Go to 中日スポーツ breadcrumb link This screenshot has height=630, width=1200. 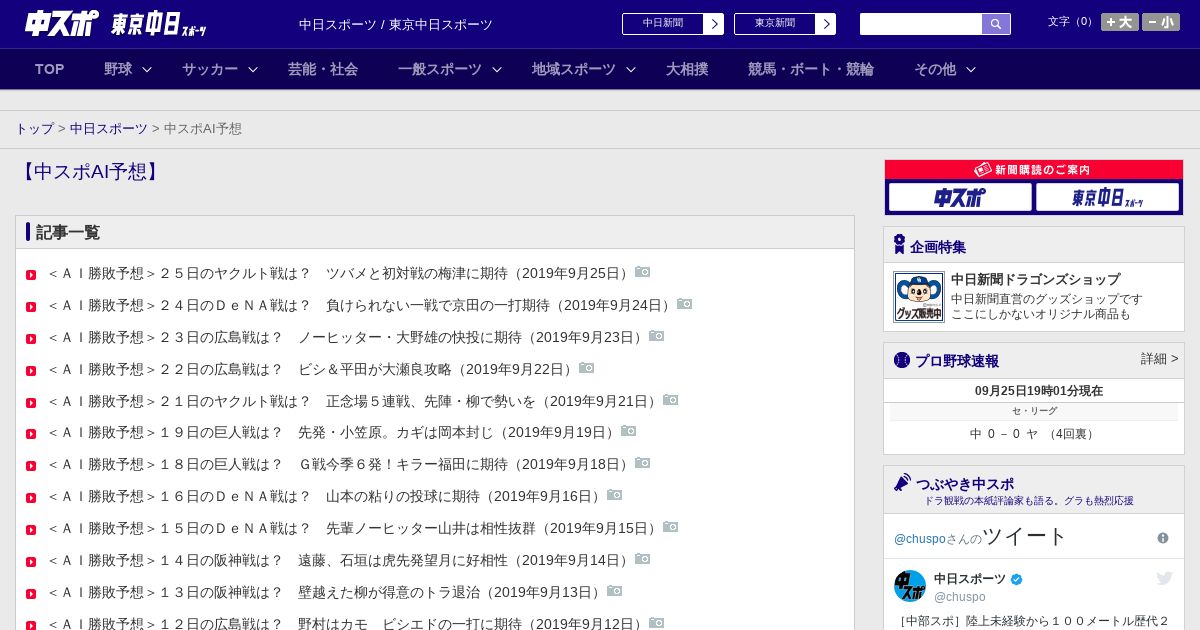click(x=109, y=129)
